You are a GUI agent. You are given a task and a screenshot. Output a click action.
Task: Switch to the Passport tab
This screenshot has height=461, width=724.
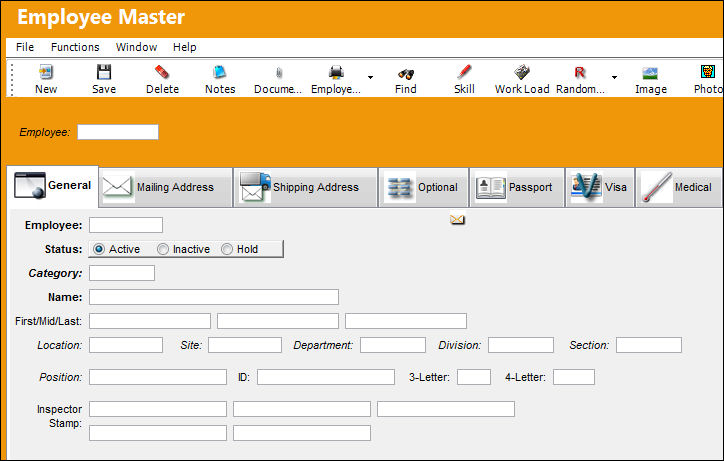517,188
